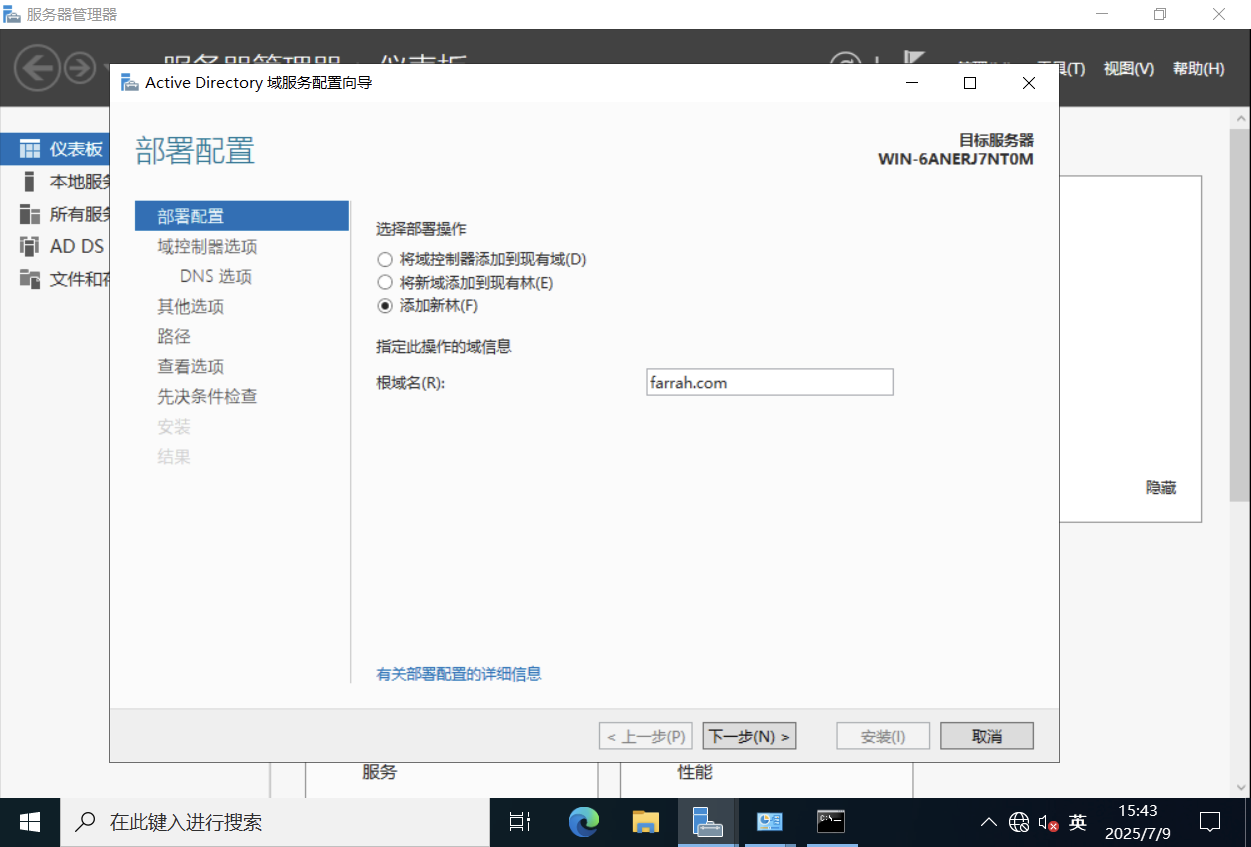Click the 本地服务器 icon in Server Manager sidebar
Image resolution: width=1251 pixels, height=847 pixels.
point(30,182)
